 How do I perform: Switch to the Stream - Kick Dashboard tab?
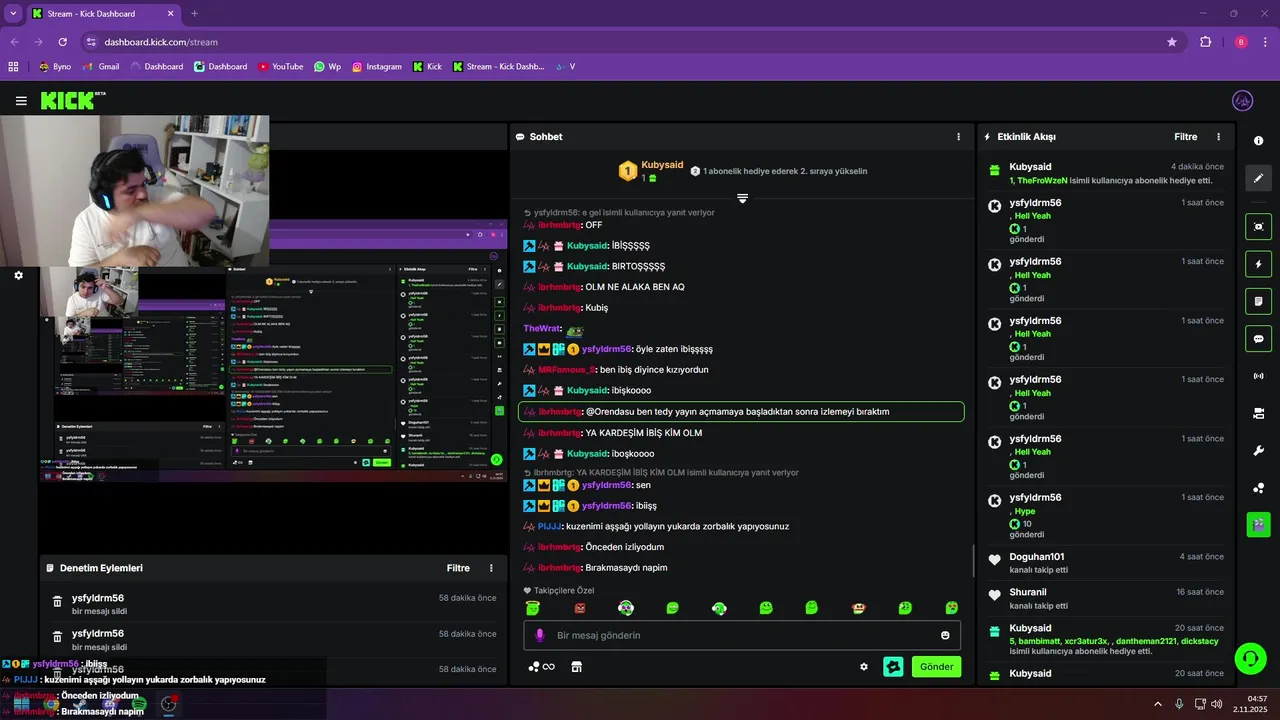coord(103,14)
